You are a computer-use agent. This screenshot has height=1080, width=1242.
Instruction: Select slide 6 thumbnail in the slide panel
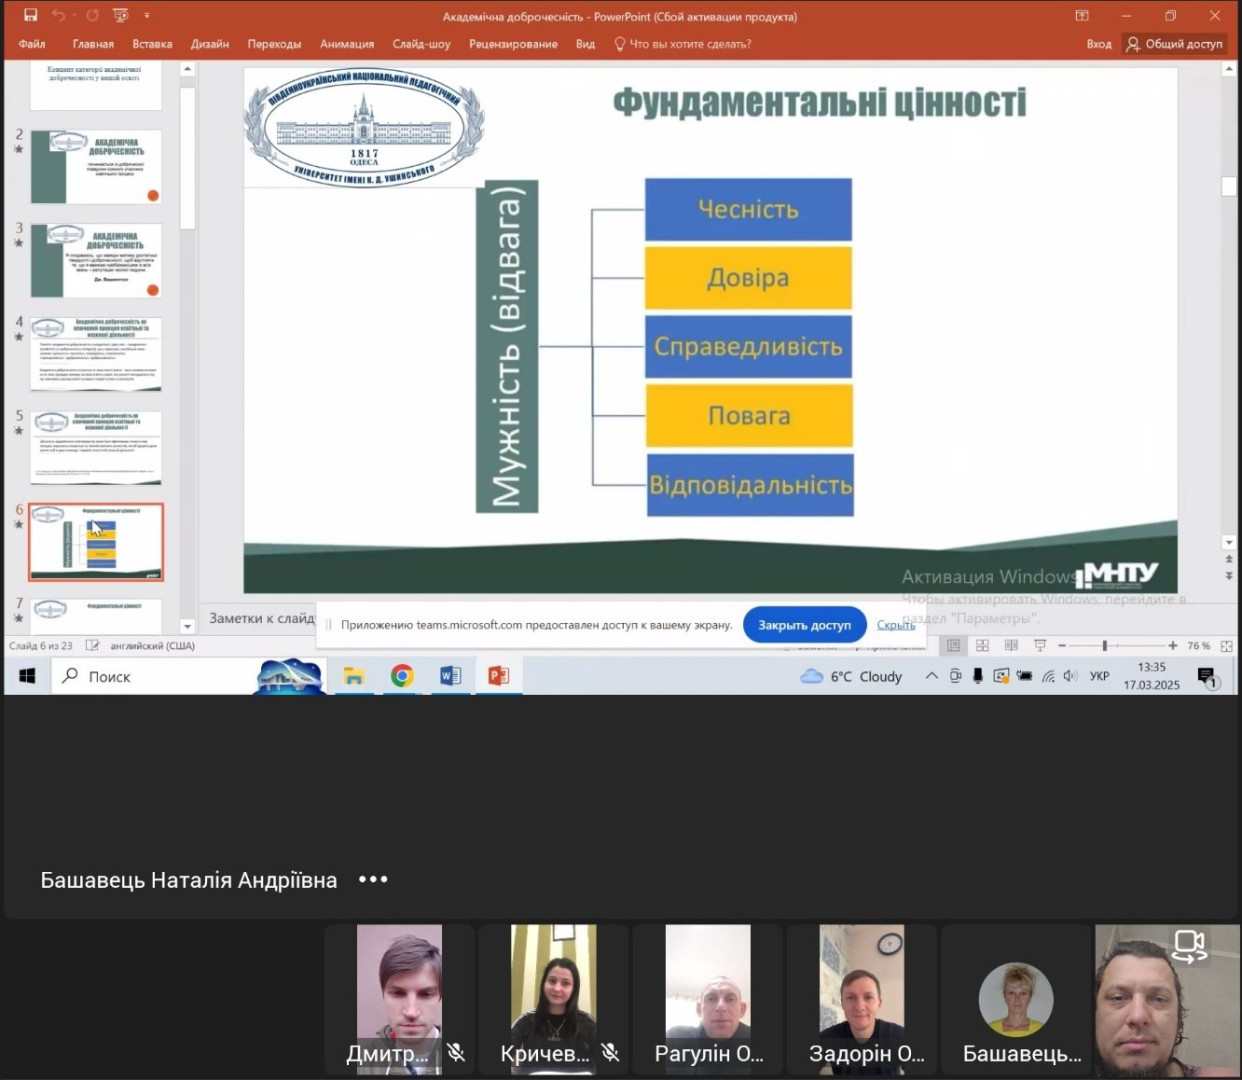tap(96, 542)
